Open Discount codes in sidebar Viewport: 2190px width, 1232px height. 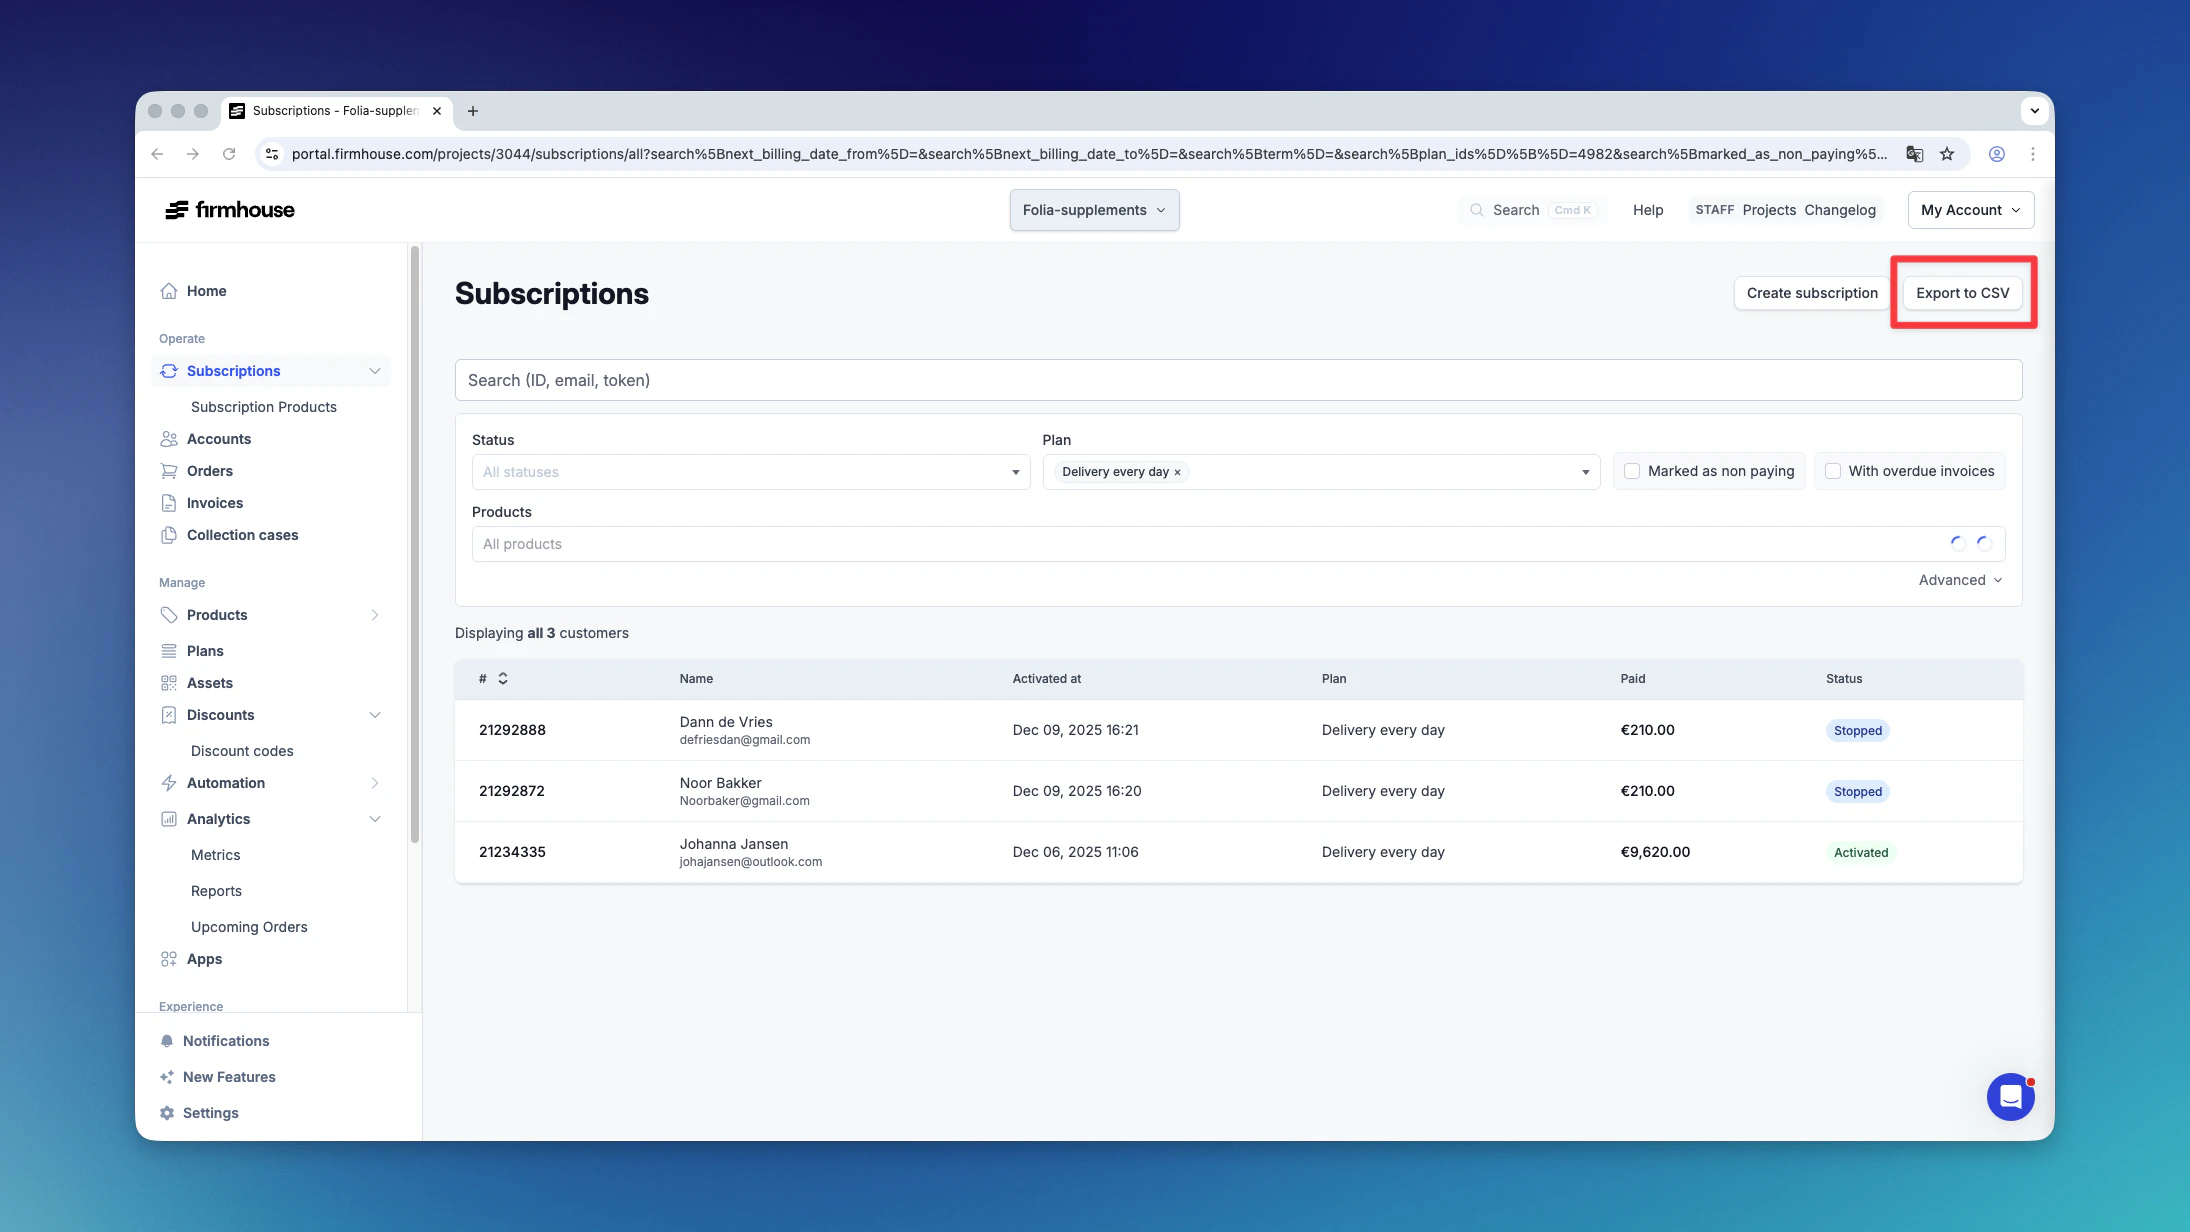point(242,751)
